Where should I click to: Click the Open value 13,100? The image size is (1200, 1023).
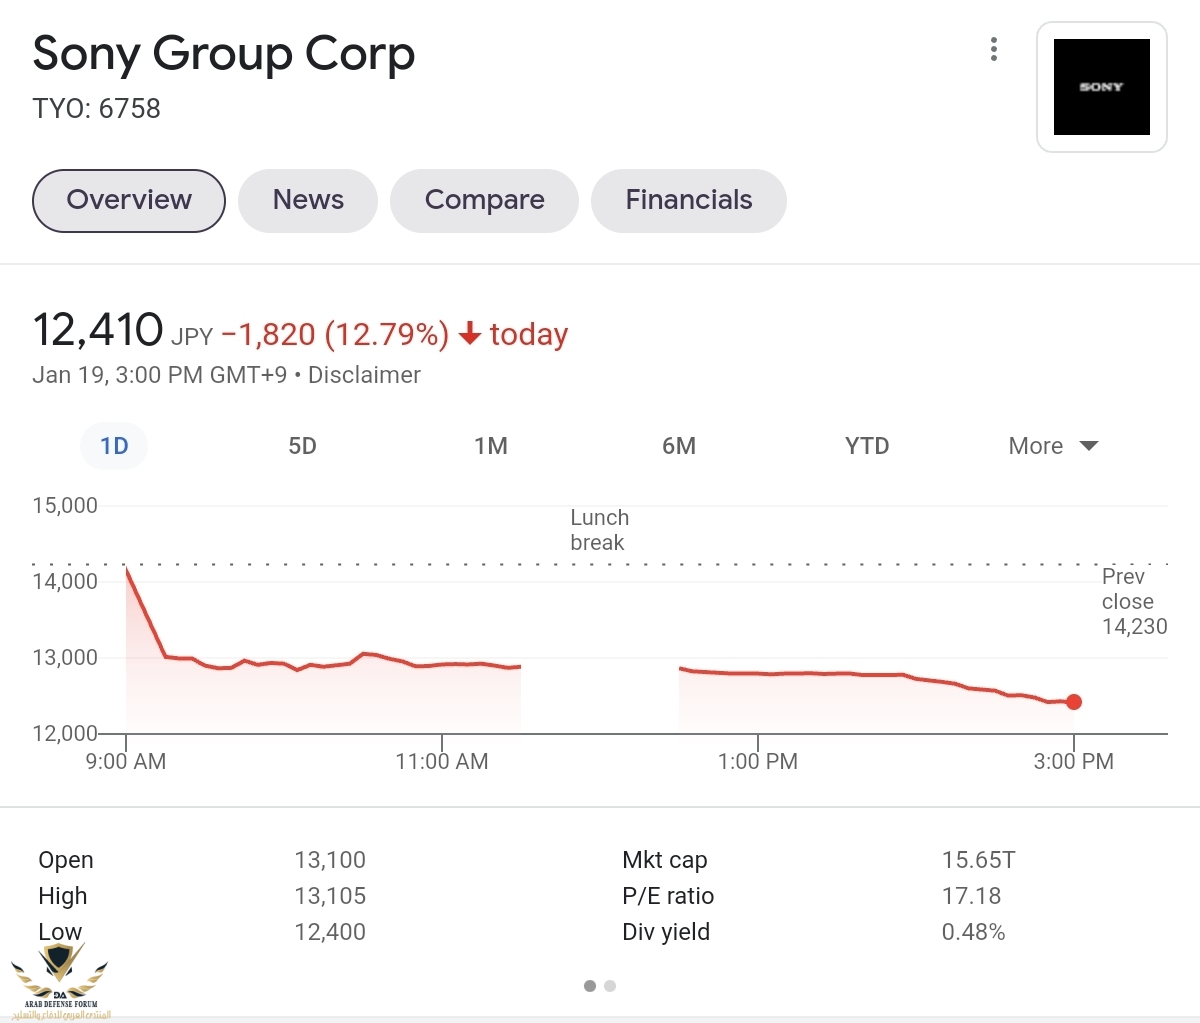[x=330, y=860]
